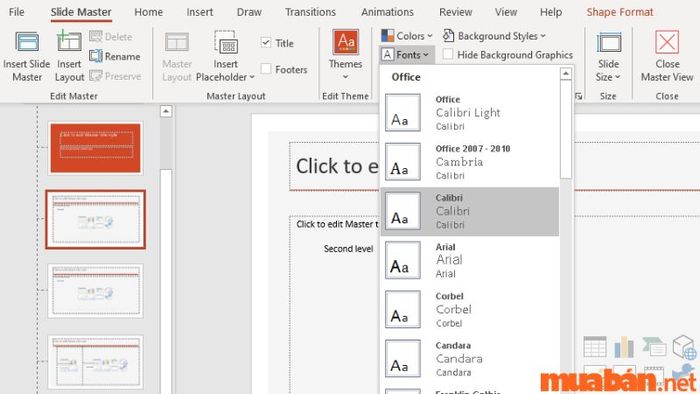This screenshot has width=700, height=394.
Task: Select the highlighted layout thumbnail
Action: coord(96,219)
